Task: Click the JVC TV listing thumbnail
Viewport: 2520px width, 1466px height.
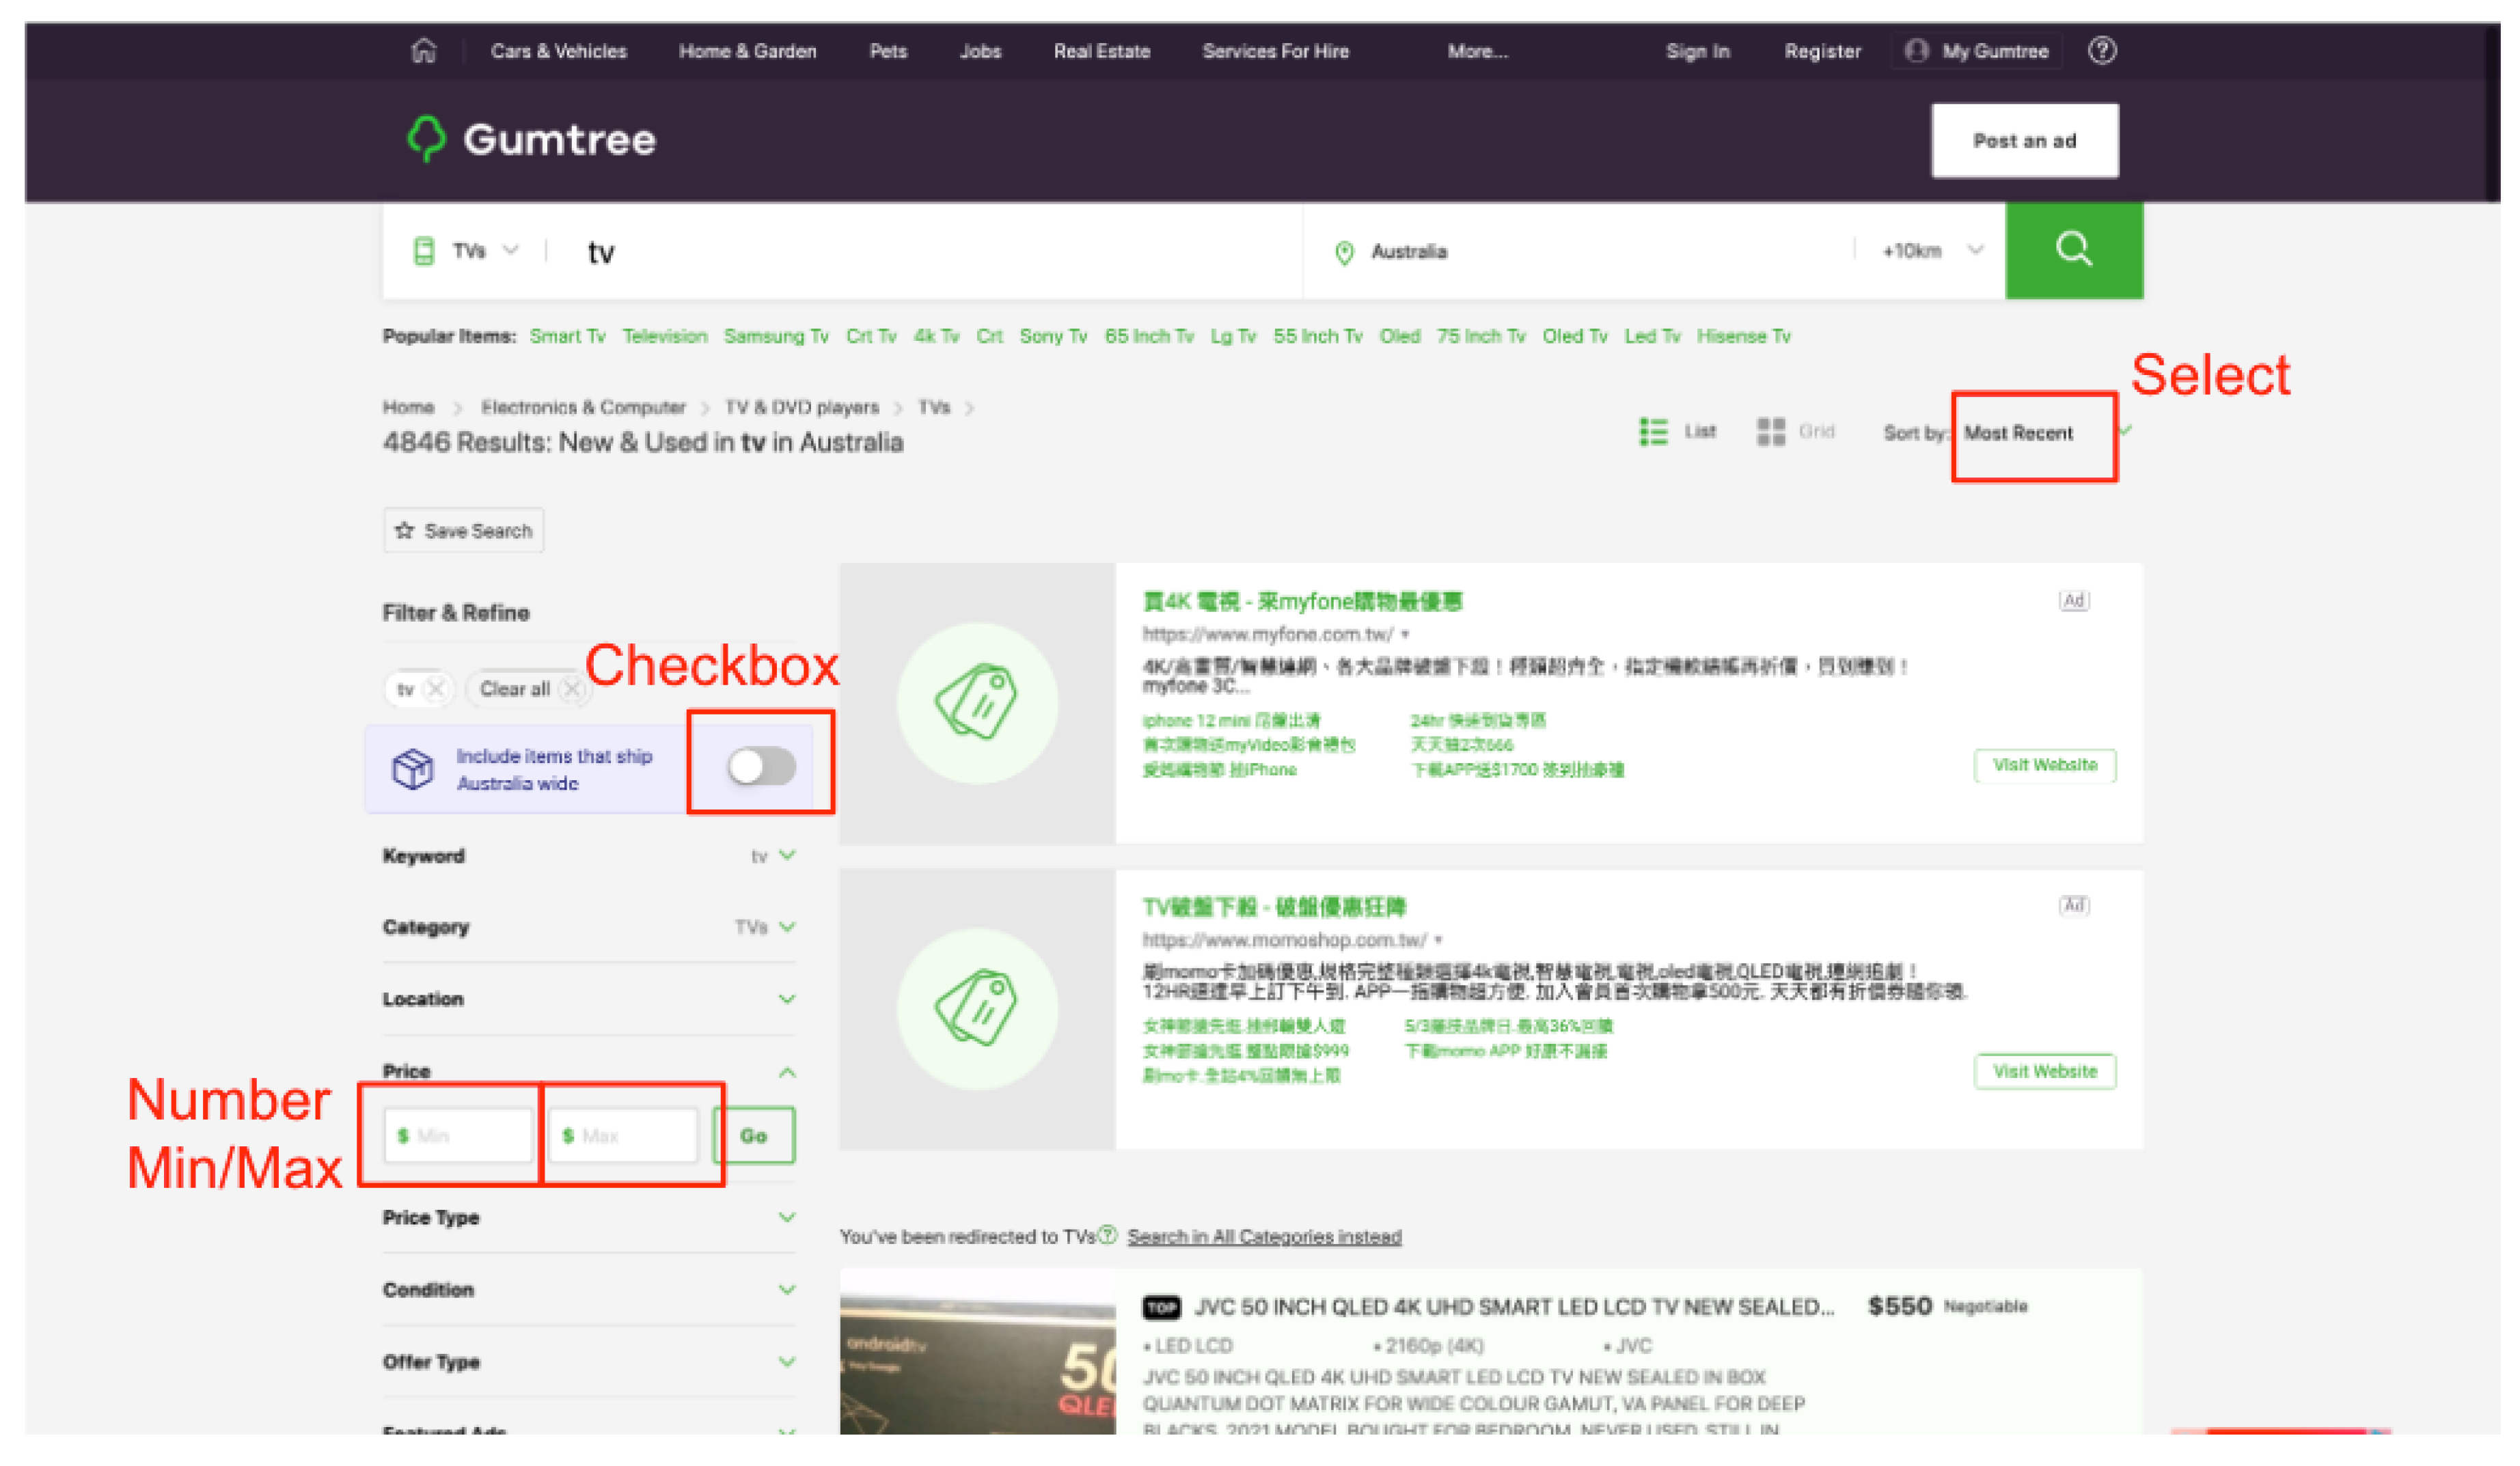Action: click(x=977, y=1350)
